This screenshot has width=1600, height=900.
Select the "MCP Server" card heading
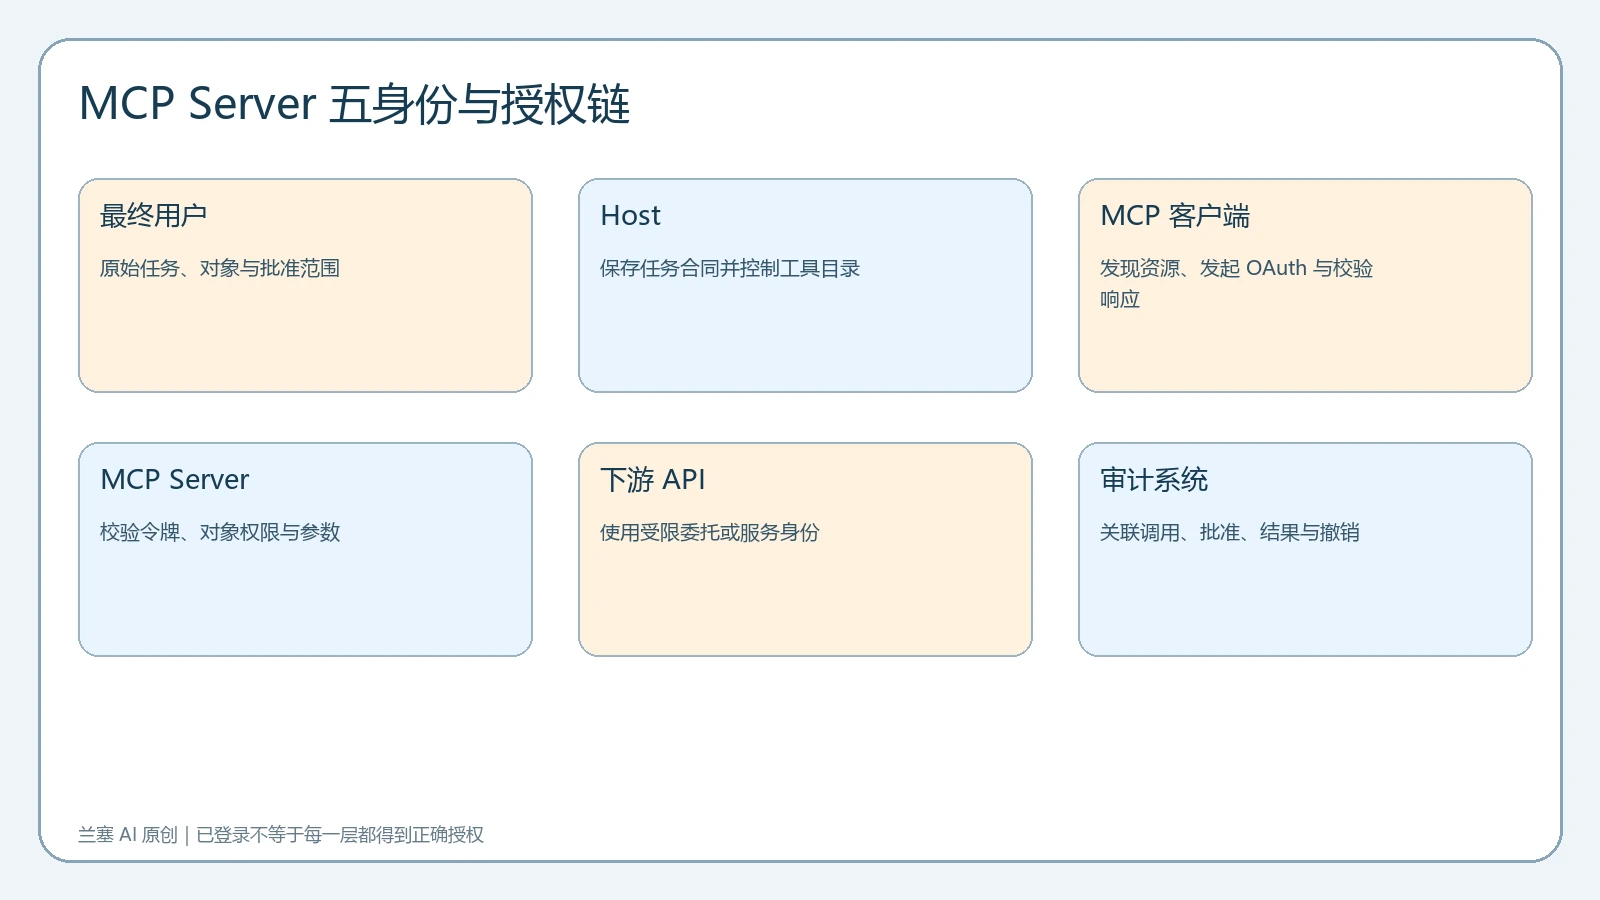175,480
